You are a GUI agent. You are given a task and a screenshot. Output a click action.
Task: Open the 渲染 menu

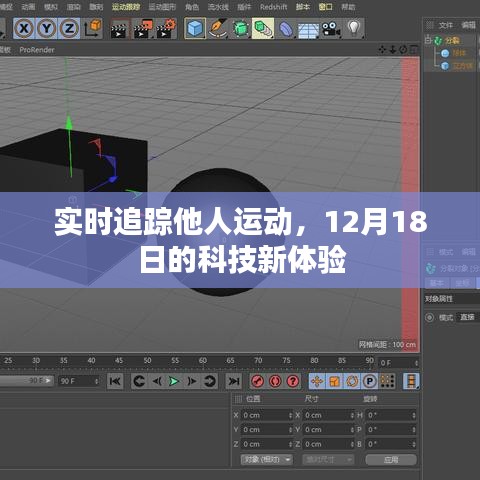pyautogui.click(x=73, y=7)
